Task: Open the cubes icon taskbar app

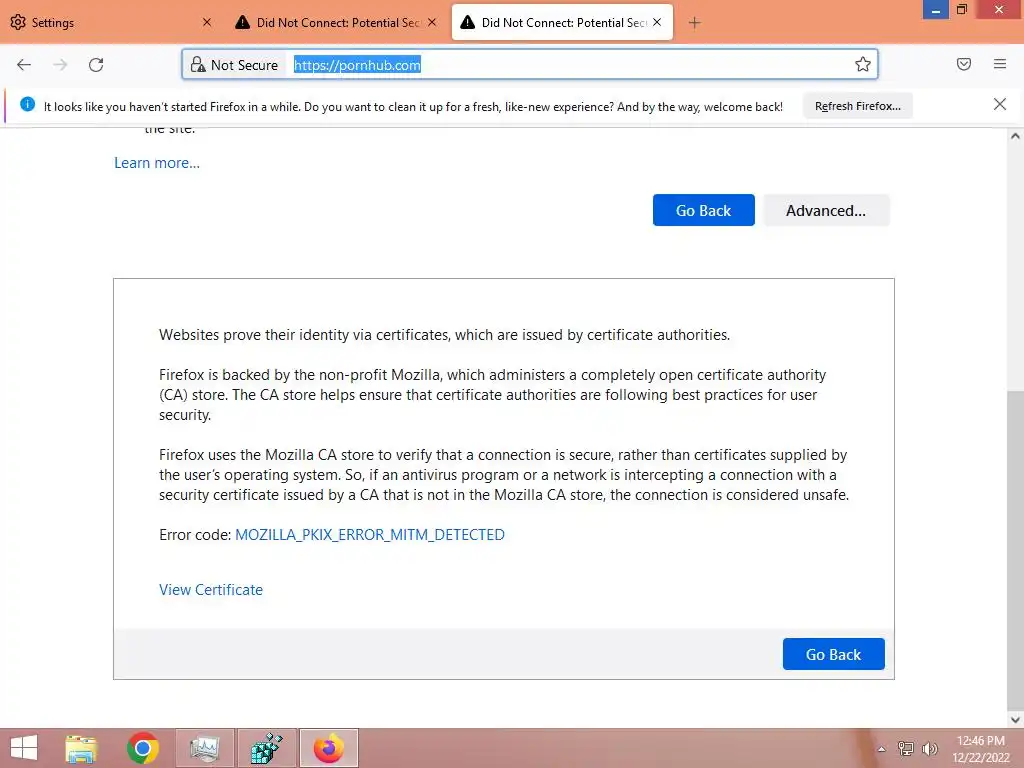Action: point(266,748)
